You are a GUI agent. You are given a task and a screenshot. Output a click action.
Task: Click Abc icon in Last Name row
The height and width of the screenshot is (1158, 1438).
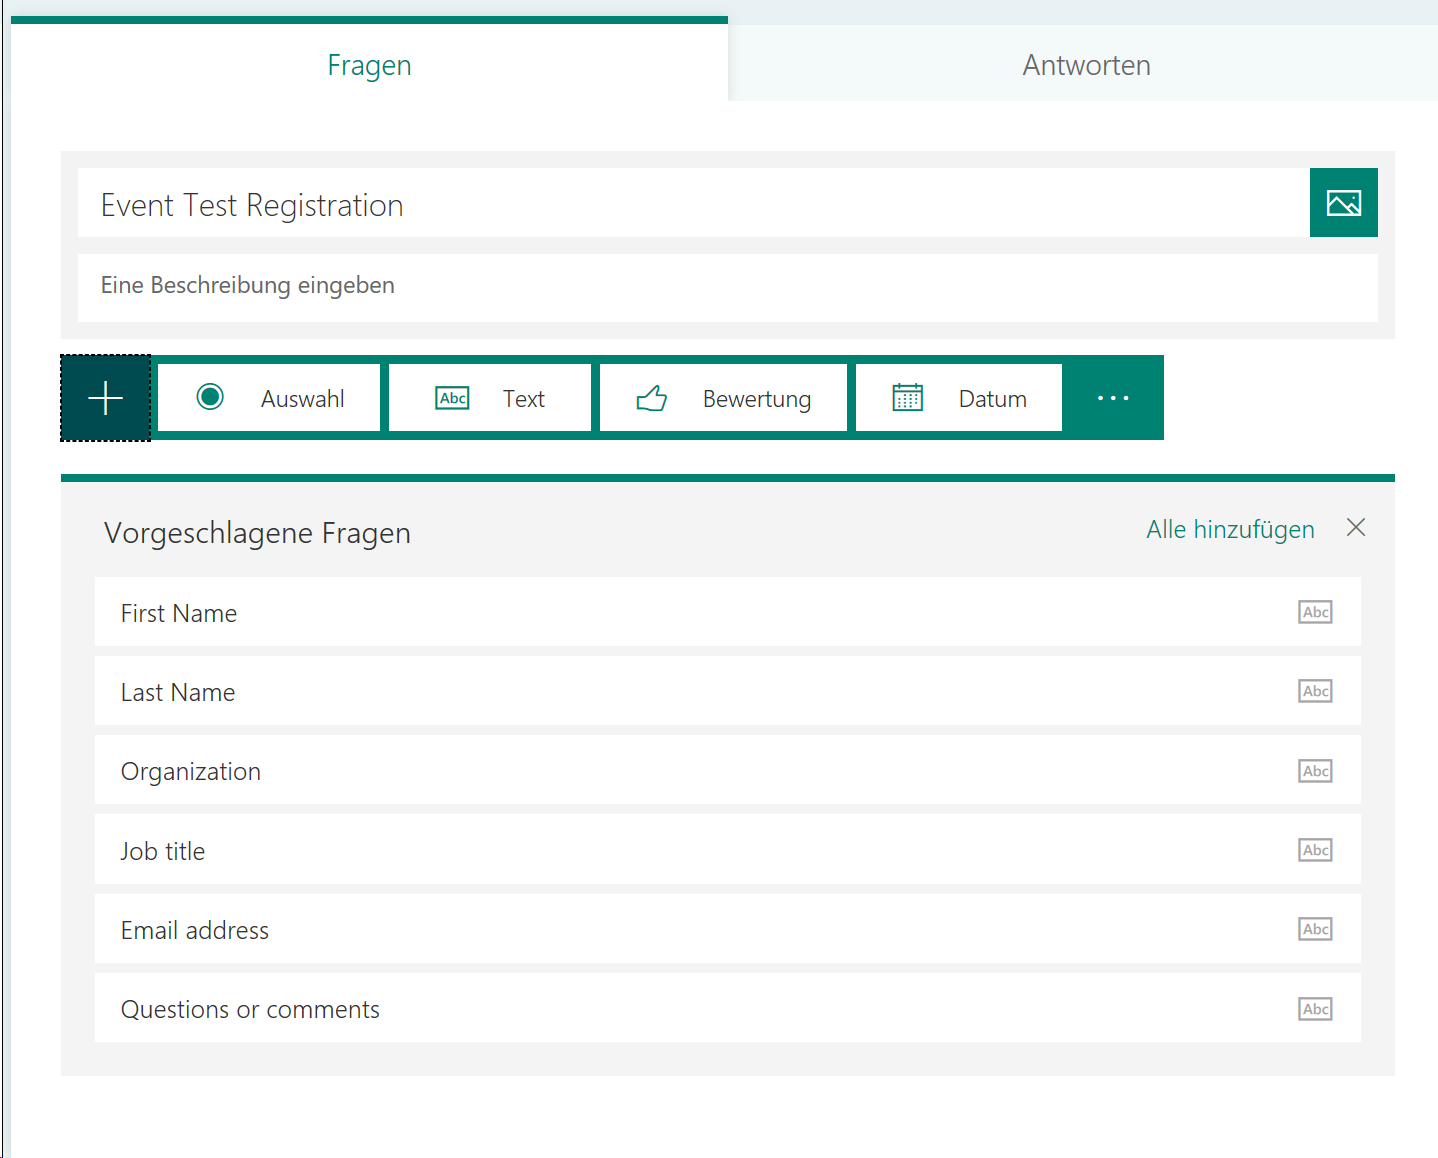(x=1315, y=691)
